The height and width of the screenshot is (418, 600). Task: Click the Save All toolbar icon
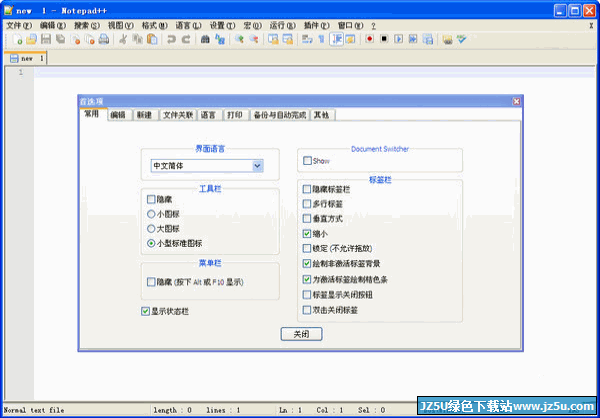tap(60, 39)
